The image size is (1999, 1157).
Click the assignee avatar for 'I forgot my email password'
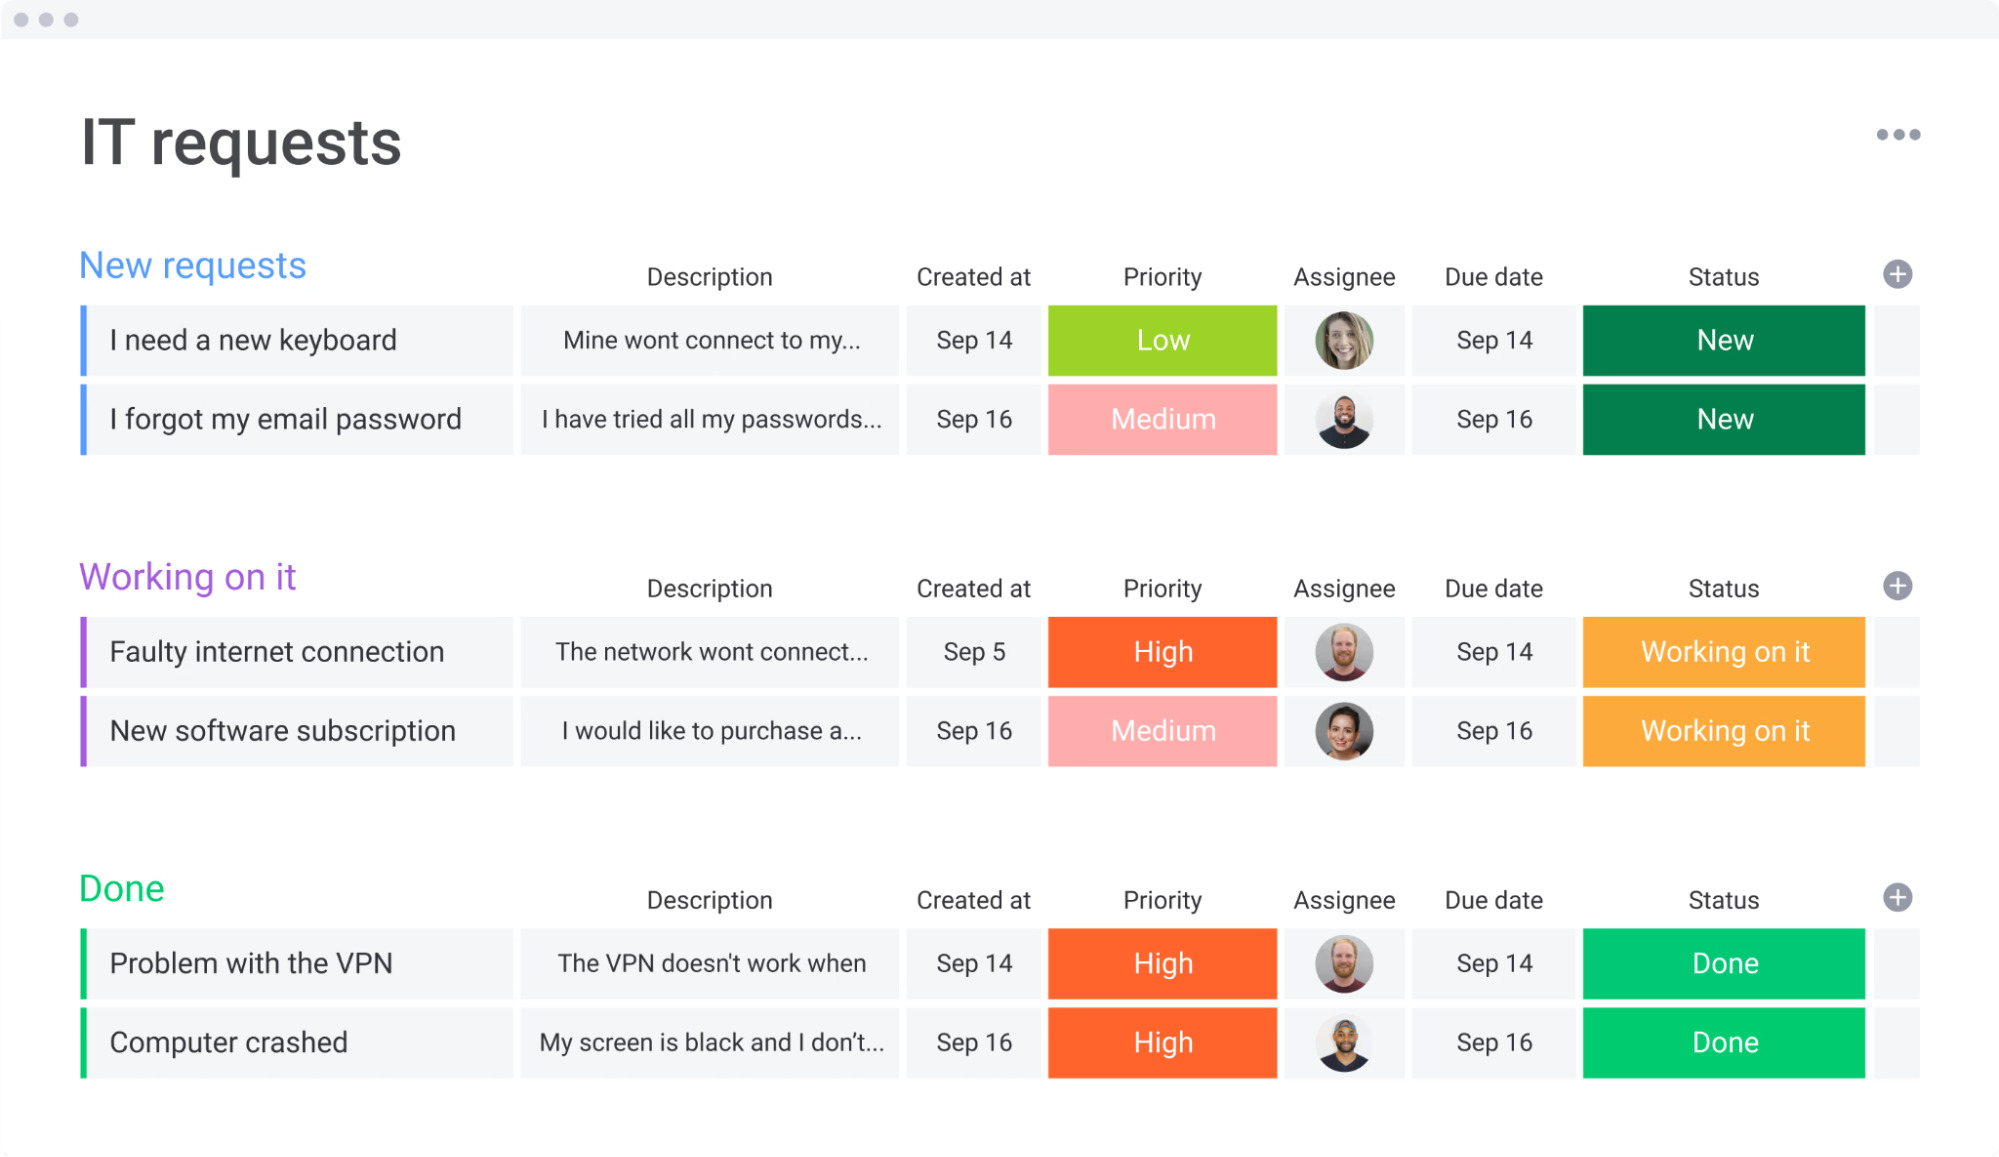(x=1344, y=419)
